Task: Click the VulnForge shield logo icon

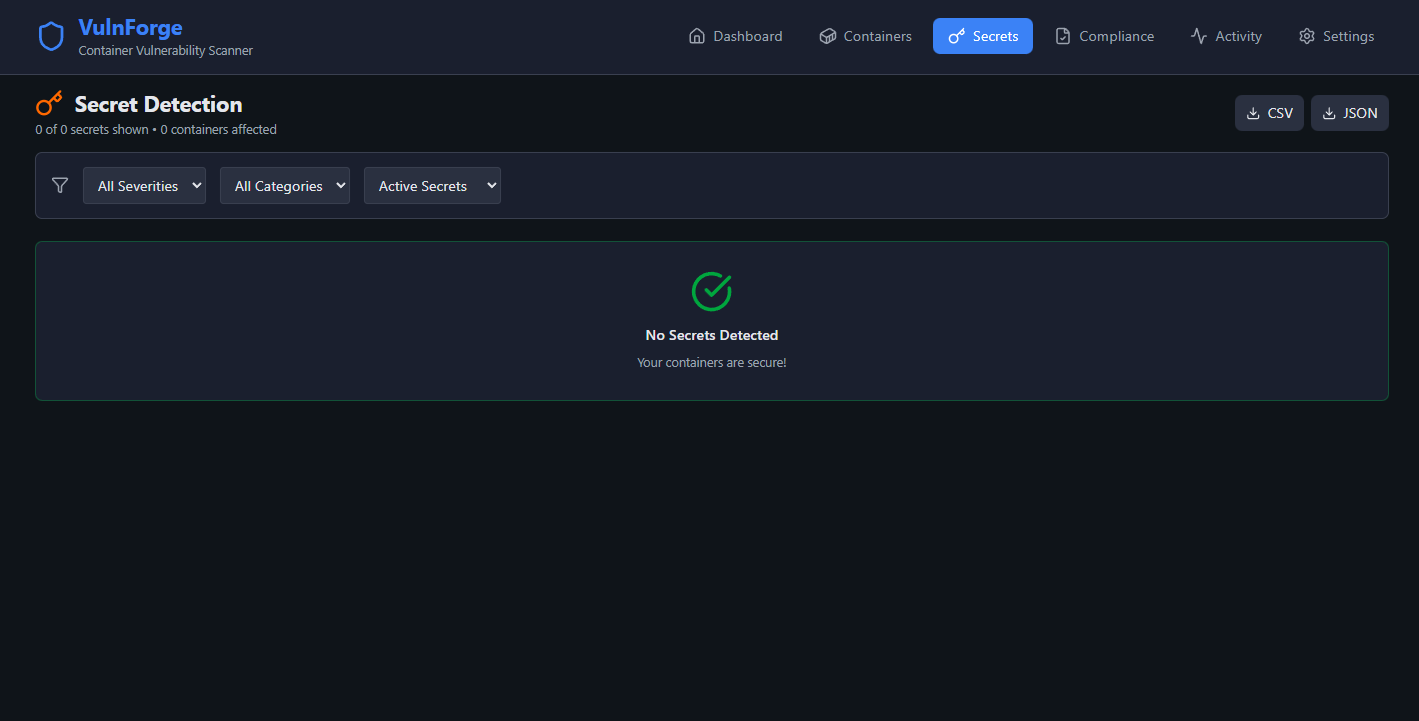Action: [x=51, y=37]
